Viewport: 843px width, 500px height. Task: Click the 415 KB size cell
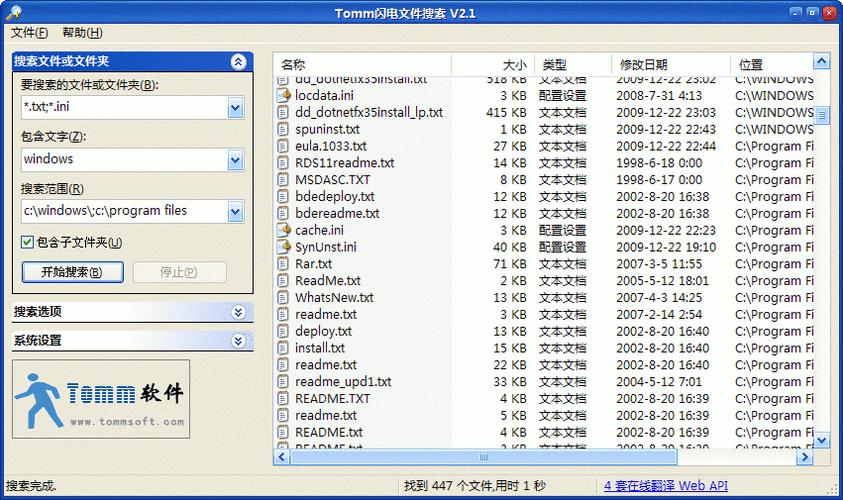(506, 112)
